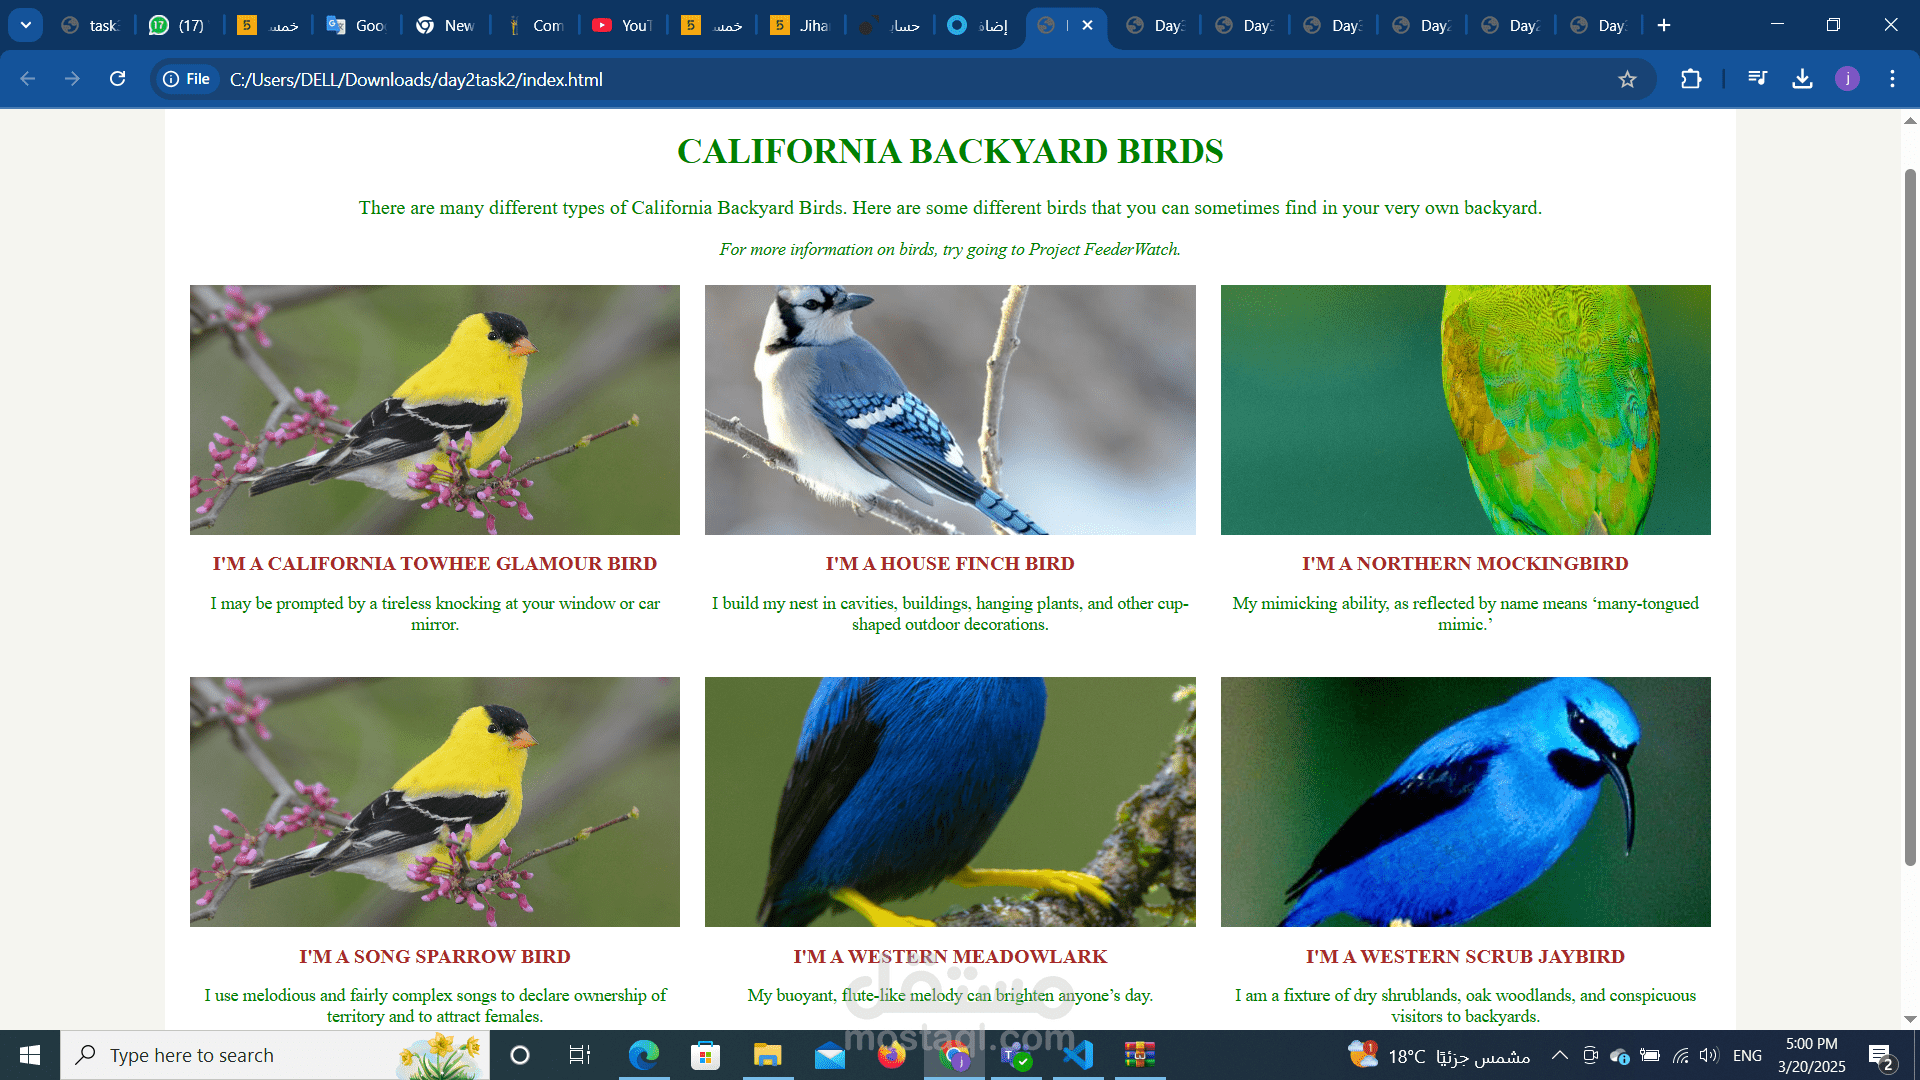The image size is (1920, 1080).
Task: Expand the tab search dropdown arrow
Action: click(x=25, y=25)
